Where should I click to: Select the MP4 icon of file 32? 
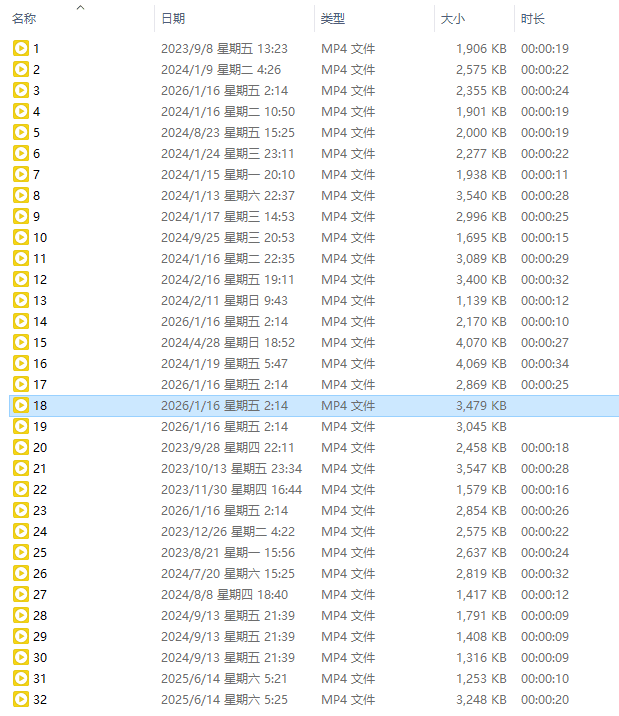(20, 699)
